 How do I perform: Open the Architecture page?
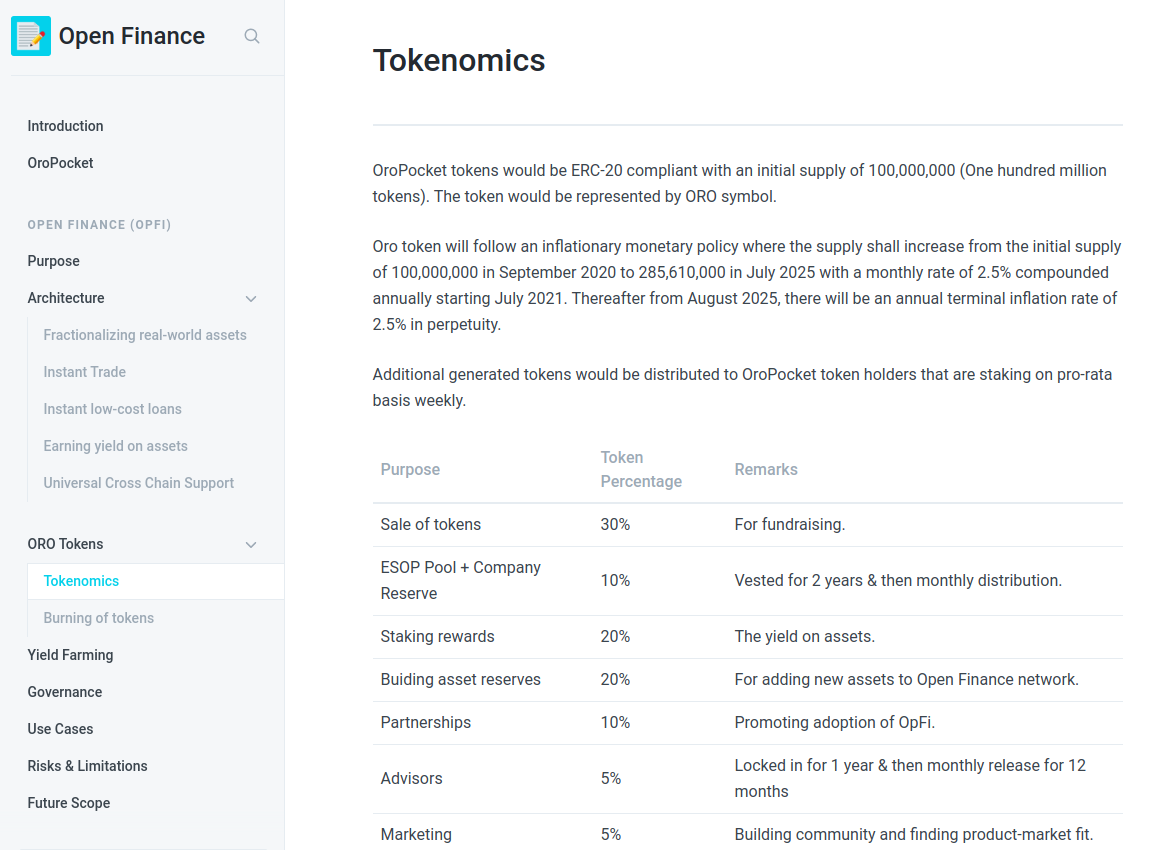tap(66, 298)
